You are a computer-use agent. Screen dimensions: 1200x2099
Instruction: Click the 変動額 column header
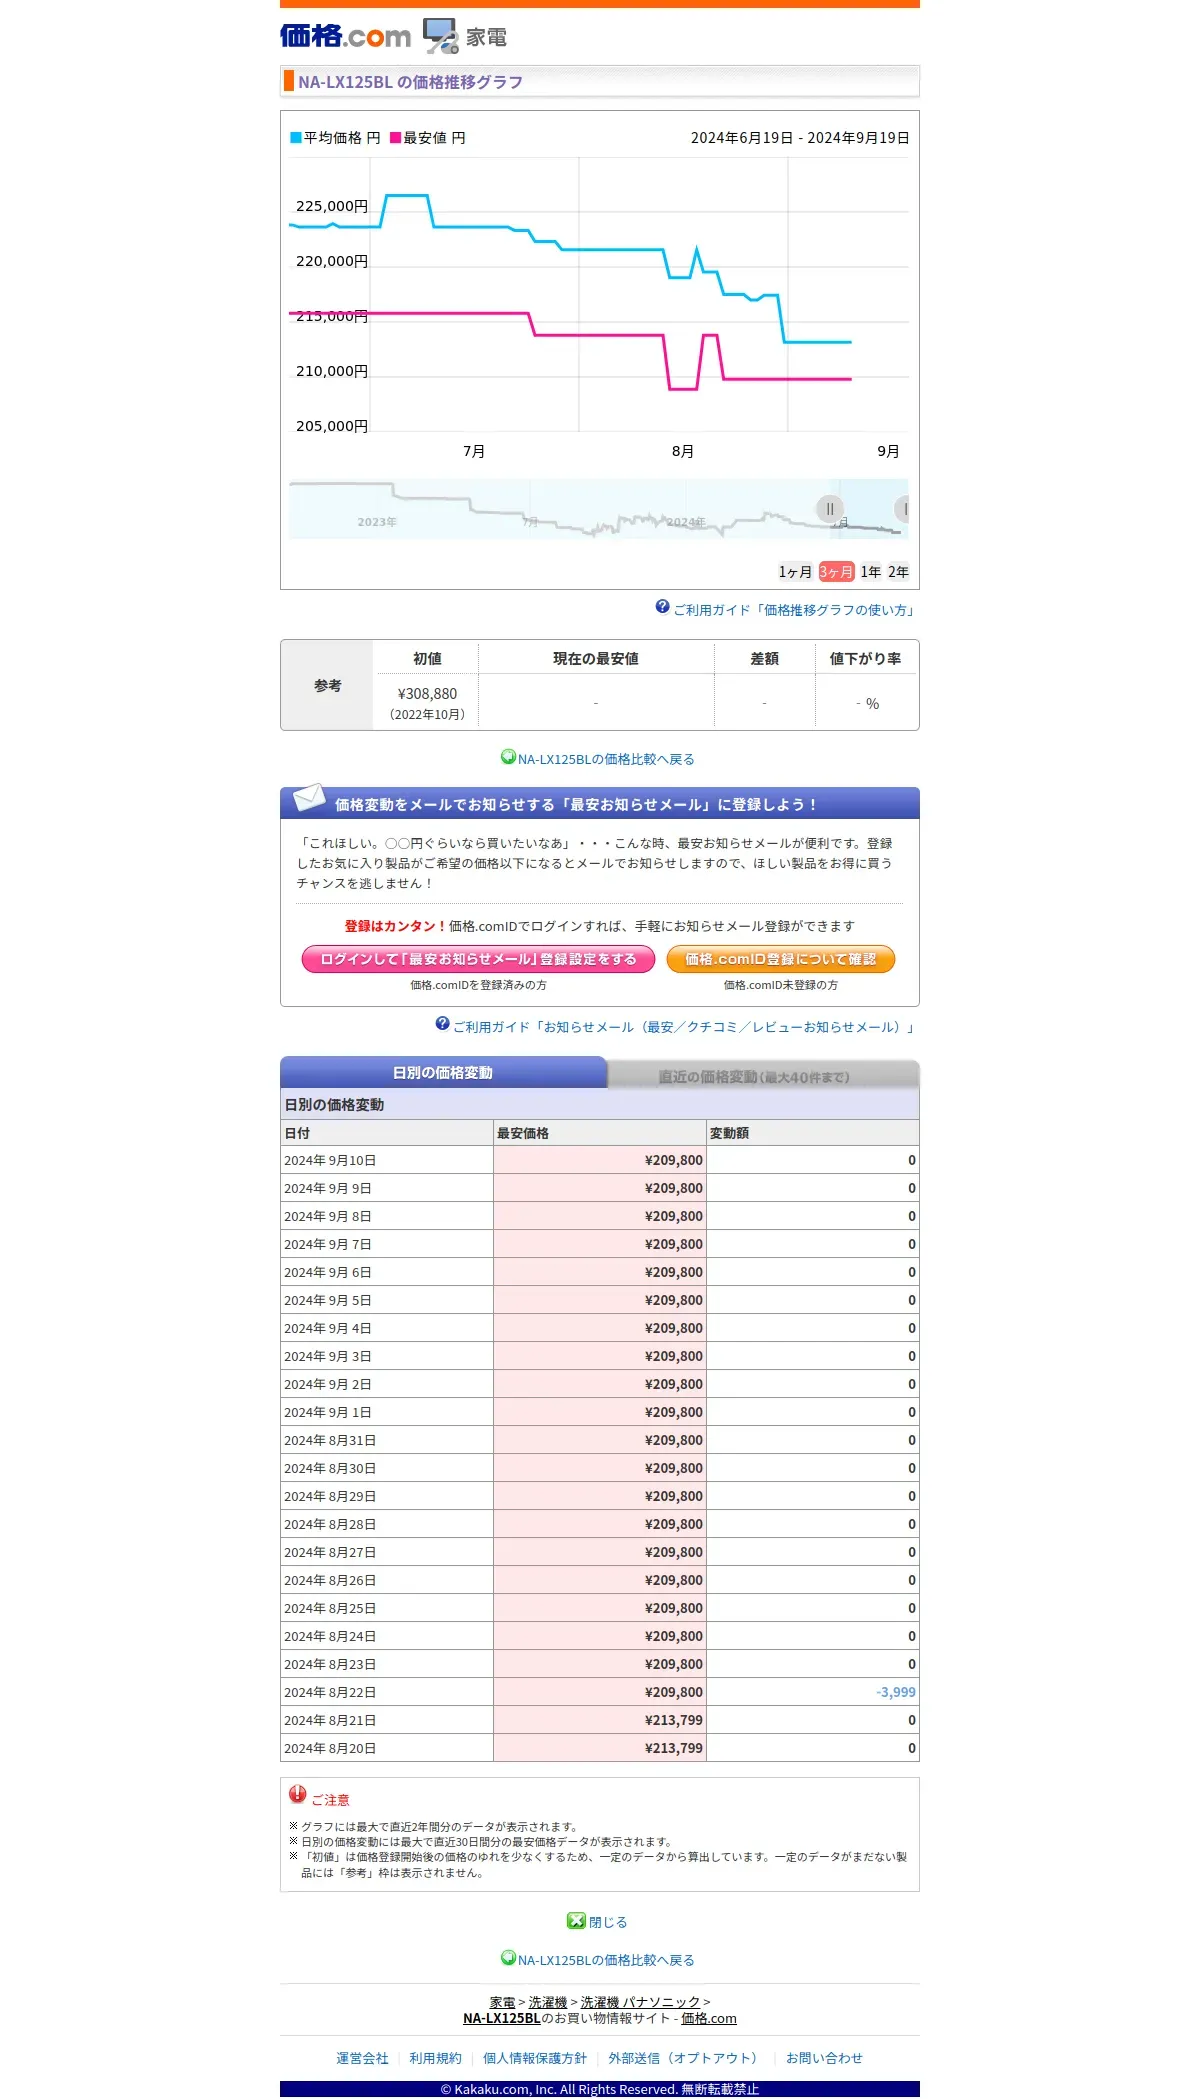click(x=813, y=1133)
